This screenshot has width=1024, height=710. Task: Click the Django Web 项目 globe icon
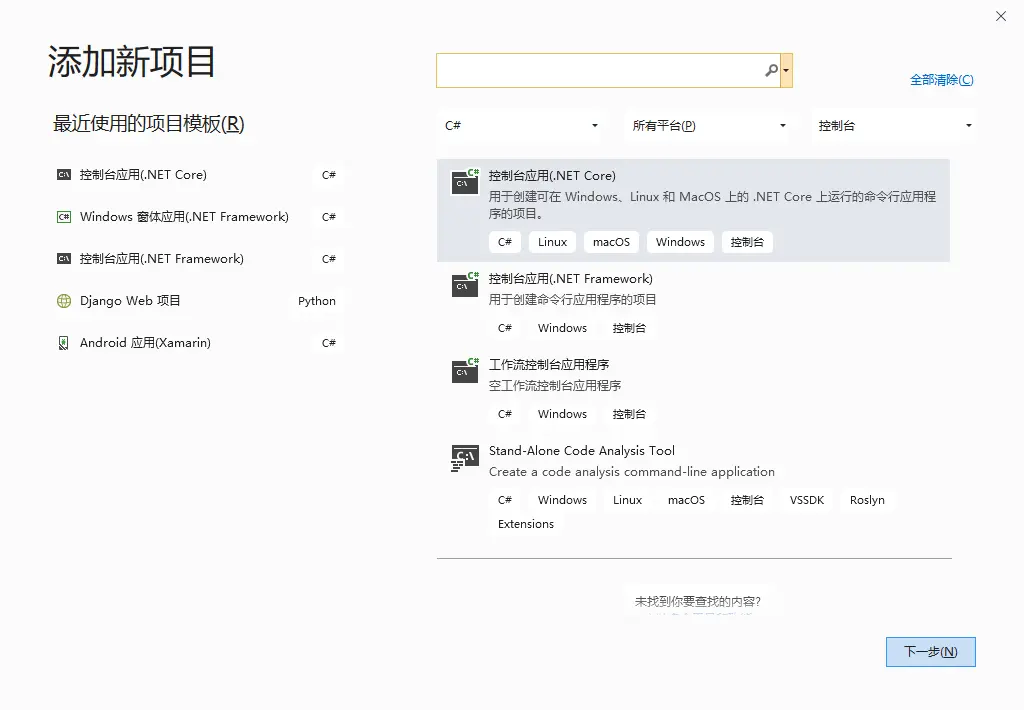click(64, 301)
